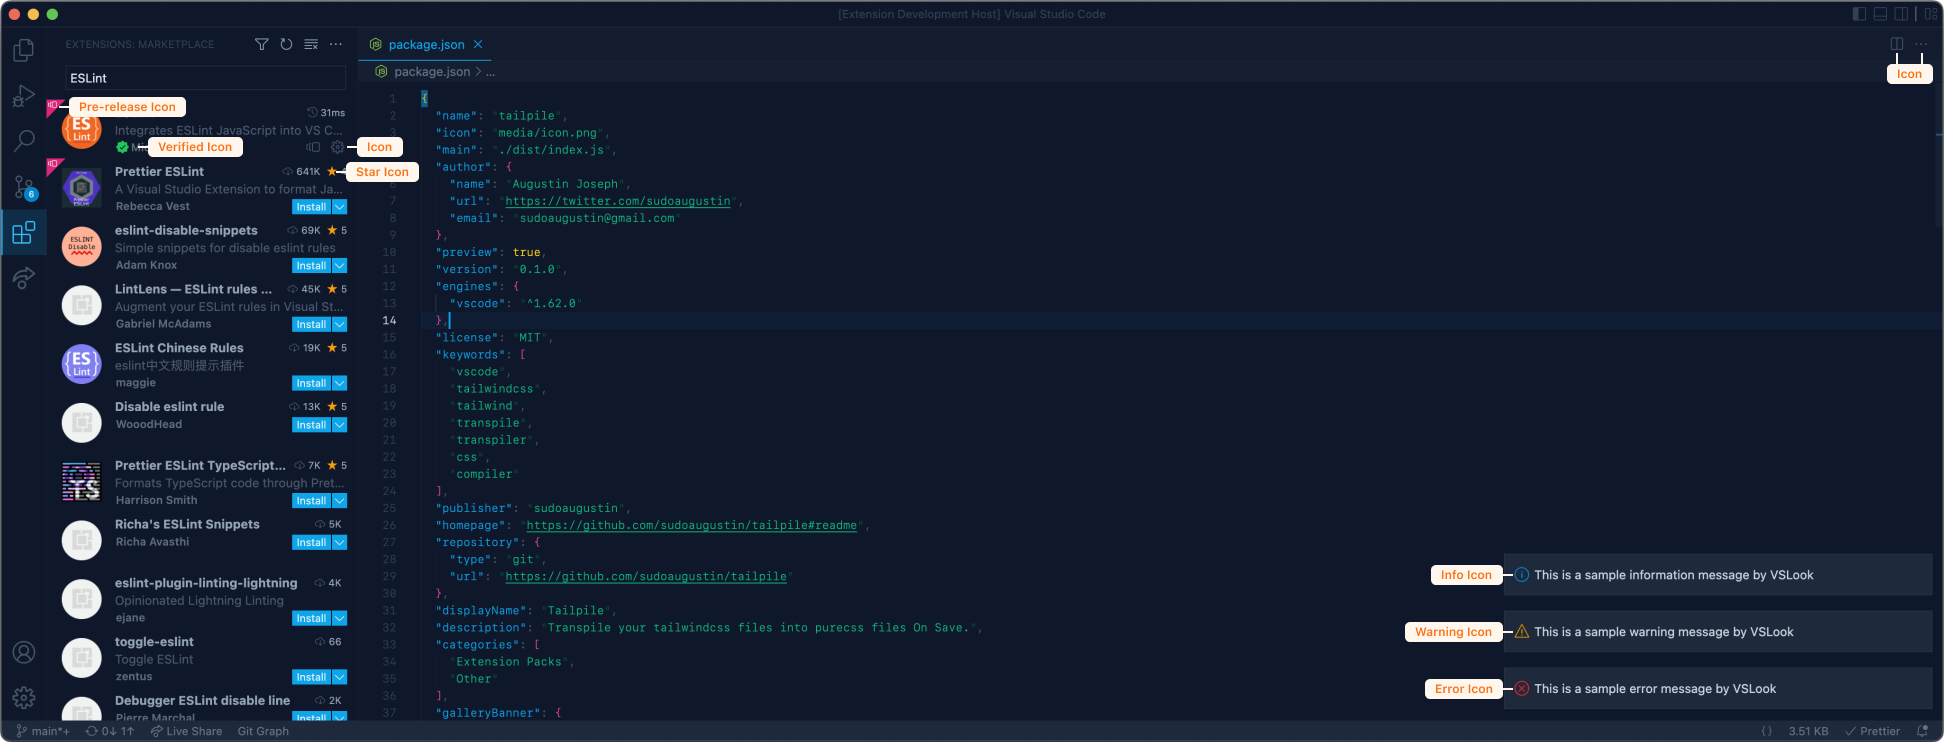Viewport: 1944px width, 742px height.
Task: Expand Install dropdown for toggle-eslint
Action: 340,678
